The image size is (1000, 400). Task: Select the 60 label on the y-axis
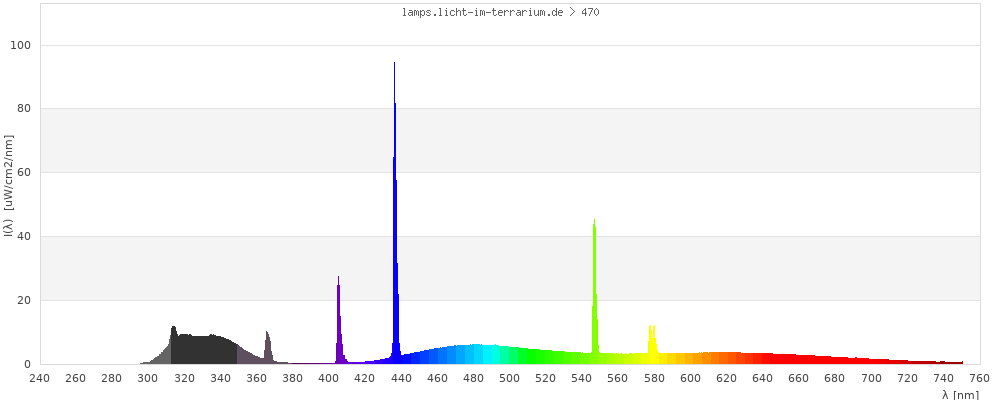24,172
